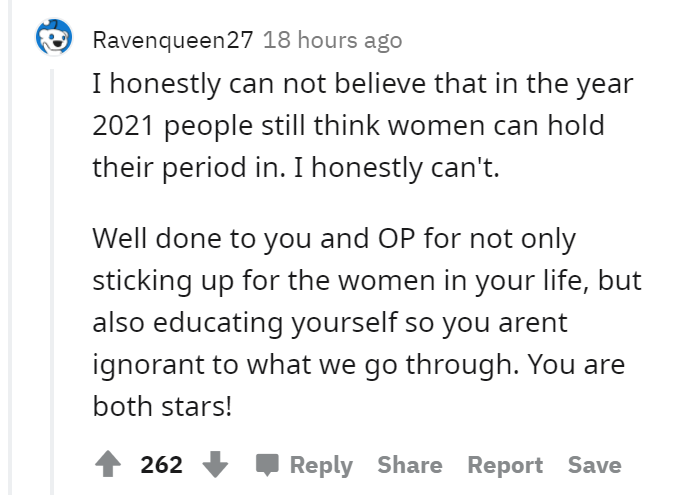Image resolution: width=684 pixels, height=495 pixels.
Task: Click the 262 vote score
Action: point(161,465)
